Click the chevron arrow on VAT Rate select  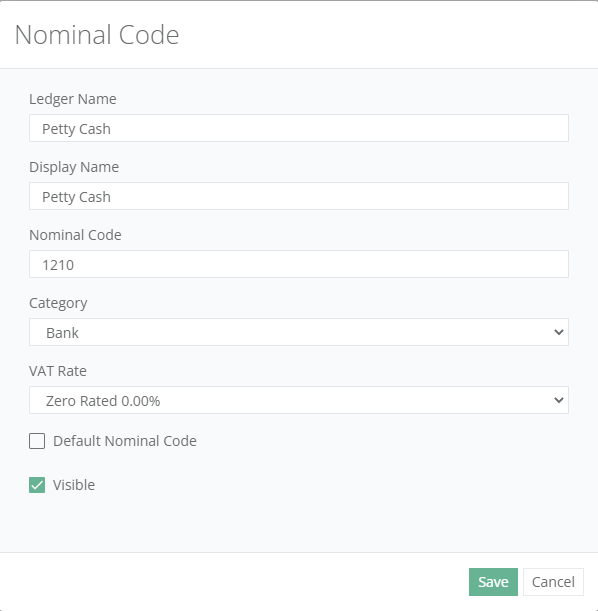(559, 400)
